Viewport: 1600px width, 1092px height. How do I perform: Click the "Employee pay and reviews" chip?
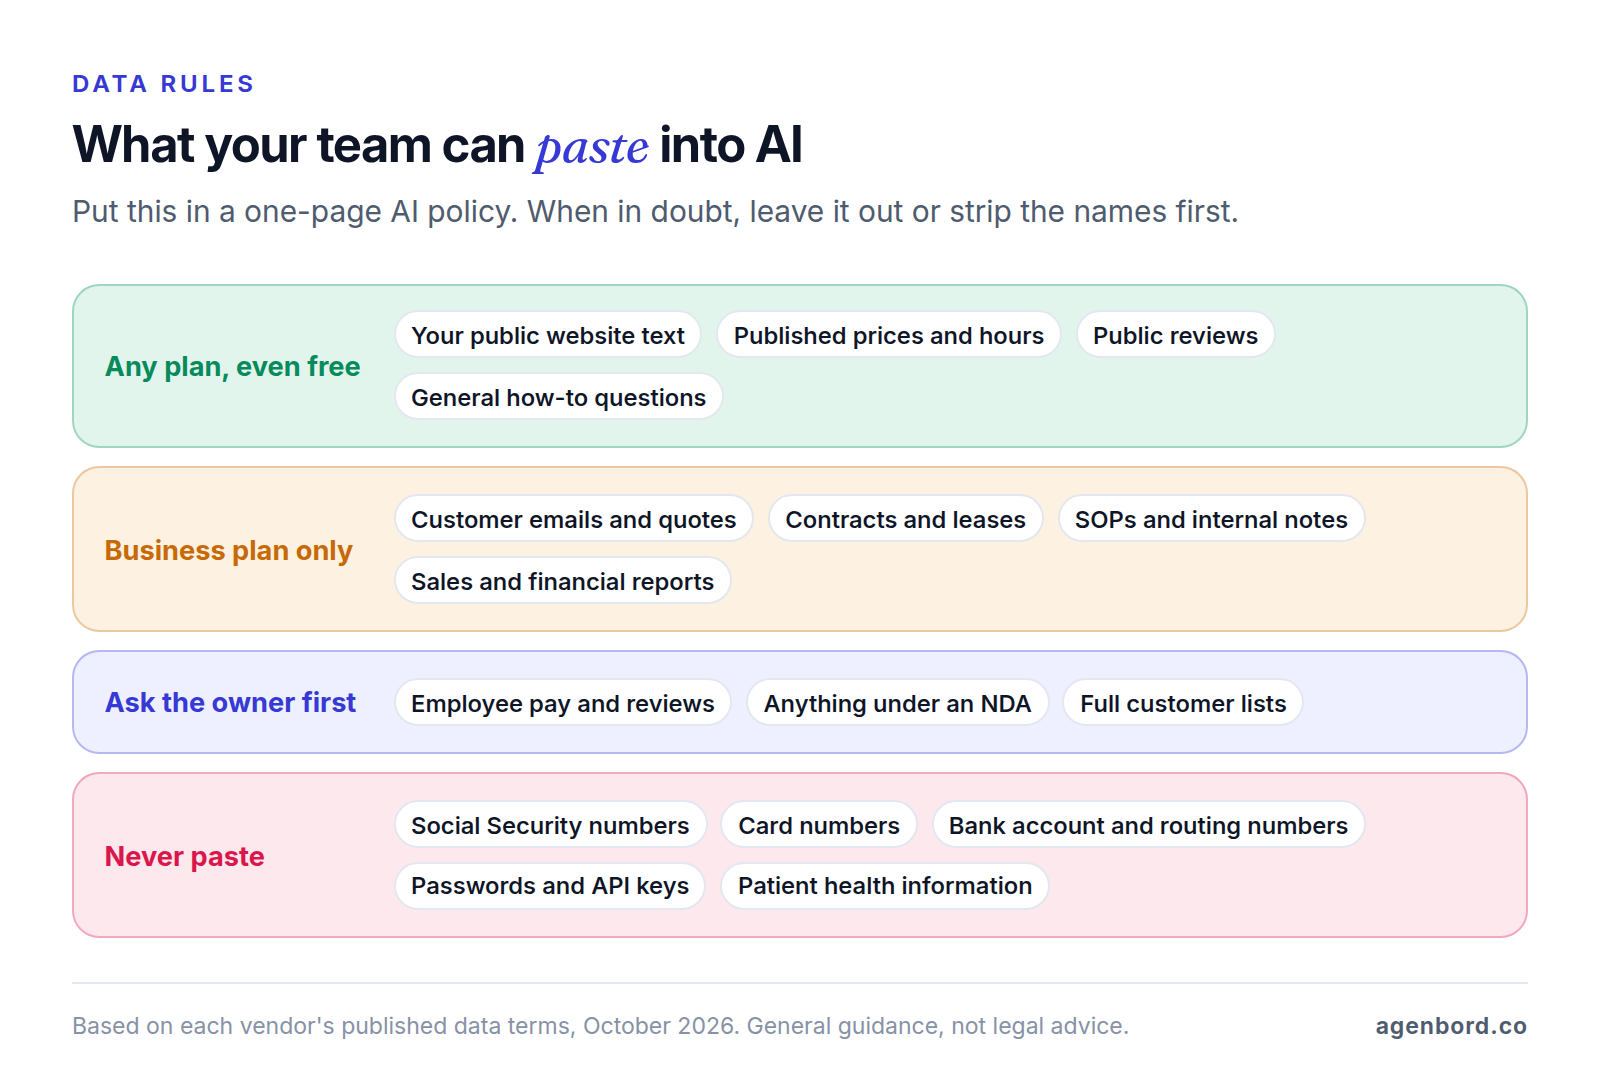[563, 703]
